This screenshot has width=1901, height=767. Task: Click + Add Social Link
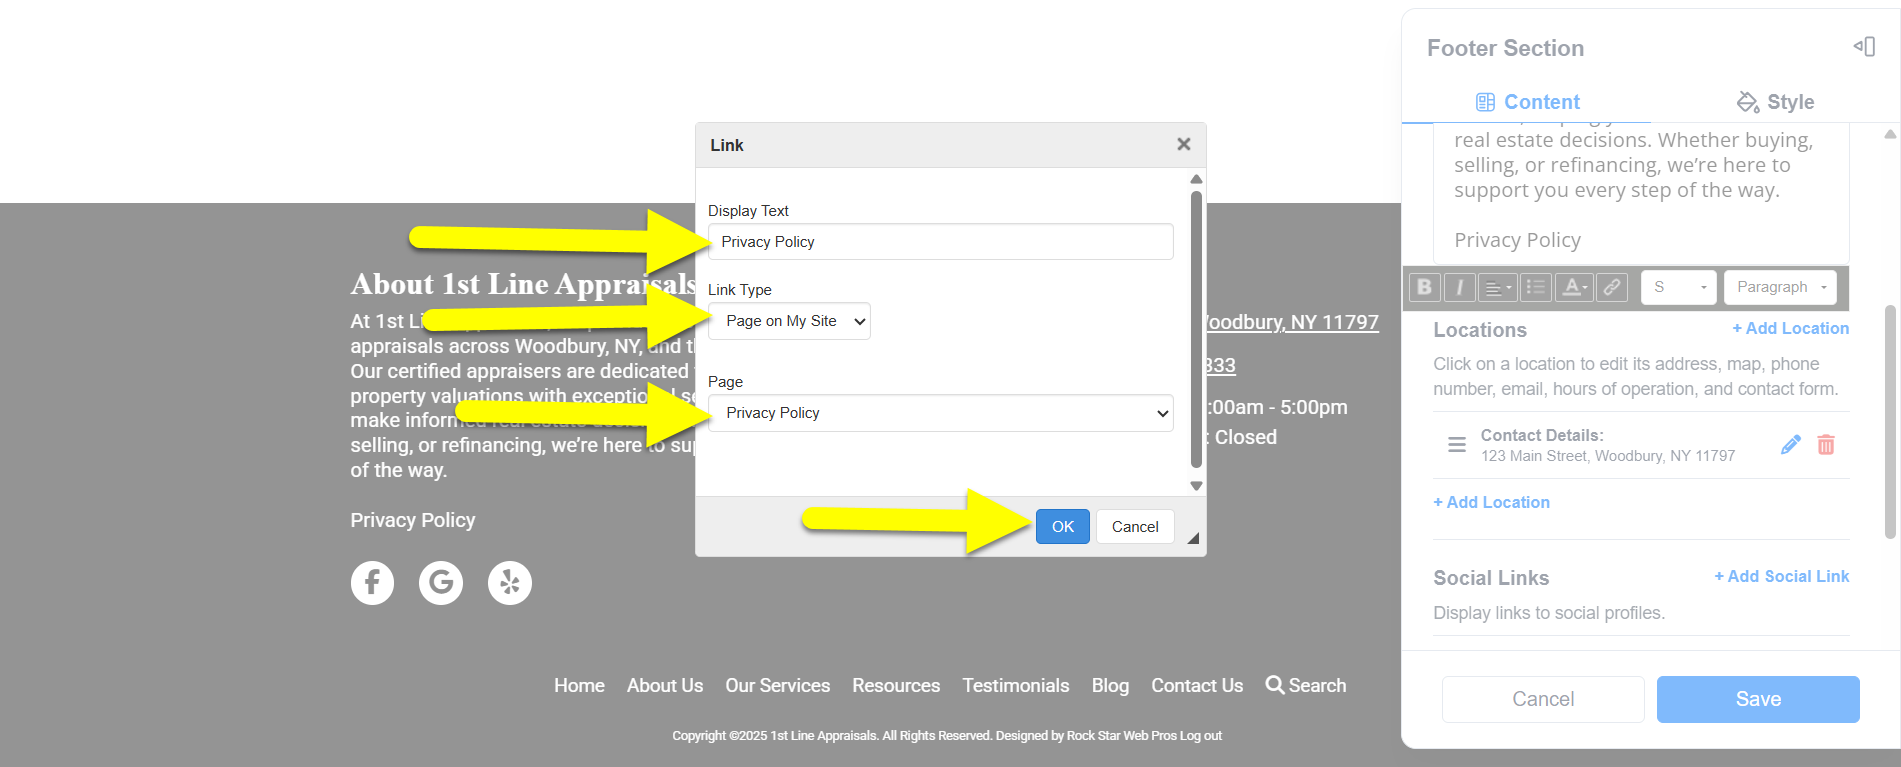1781,576
